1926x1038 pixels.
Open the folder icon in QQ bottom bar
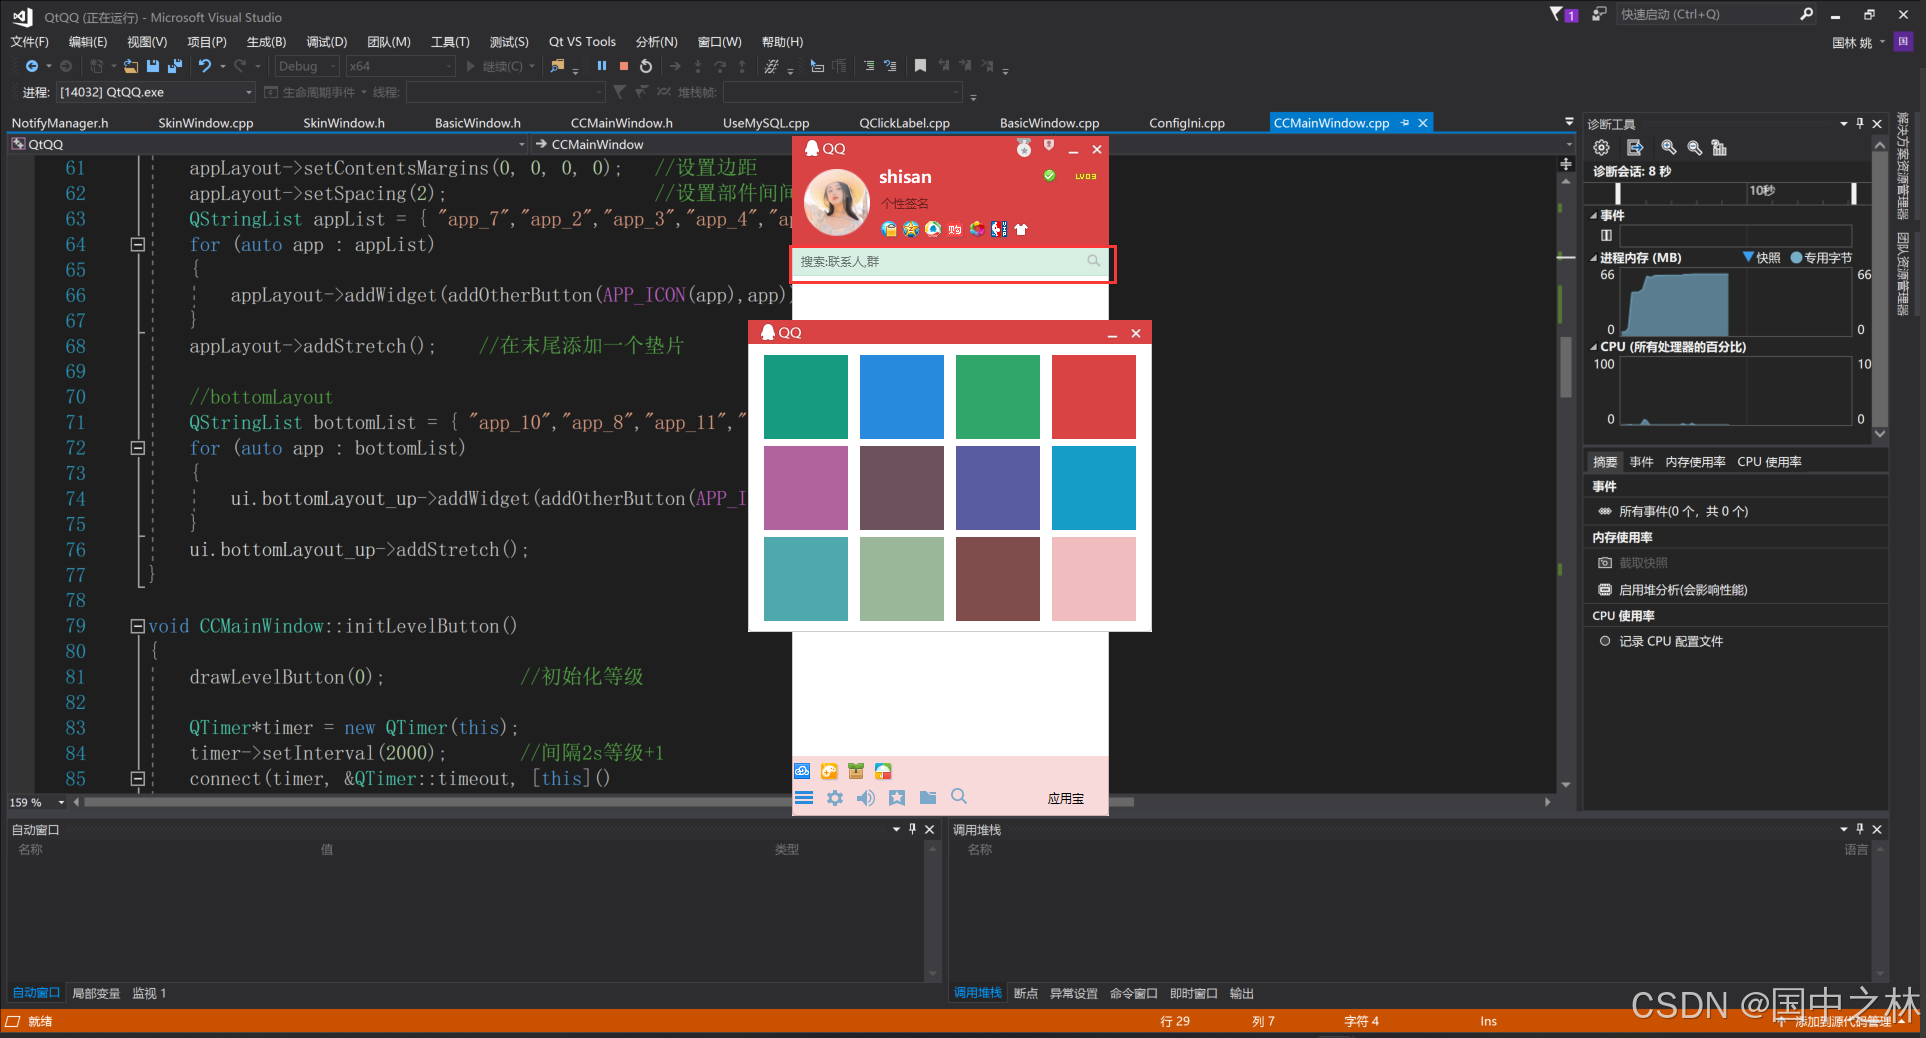[928, 797]
